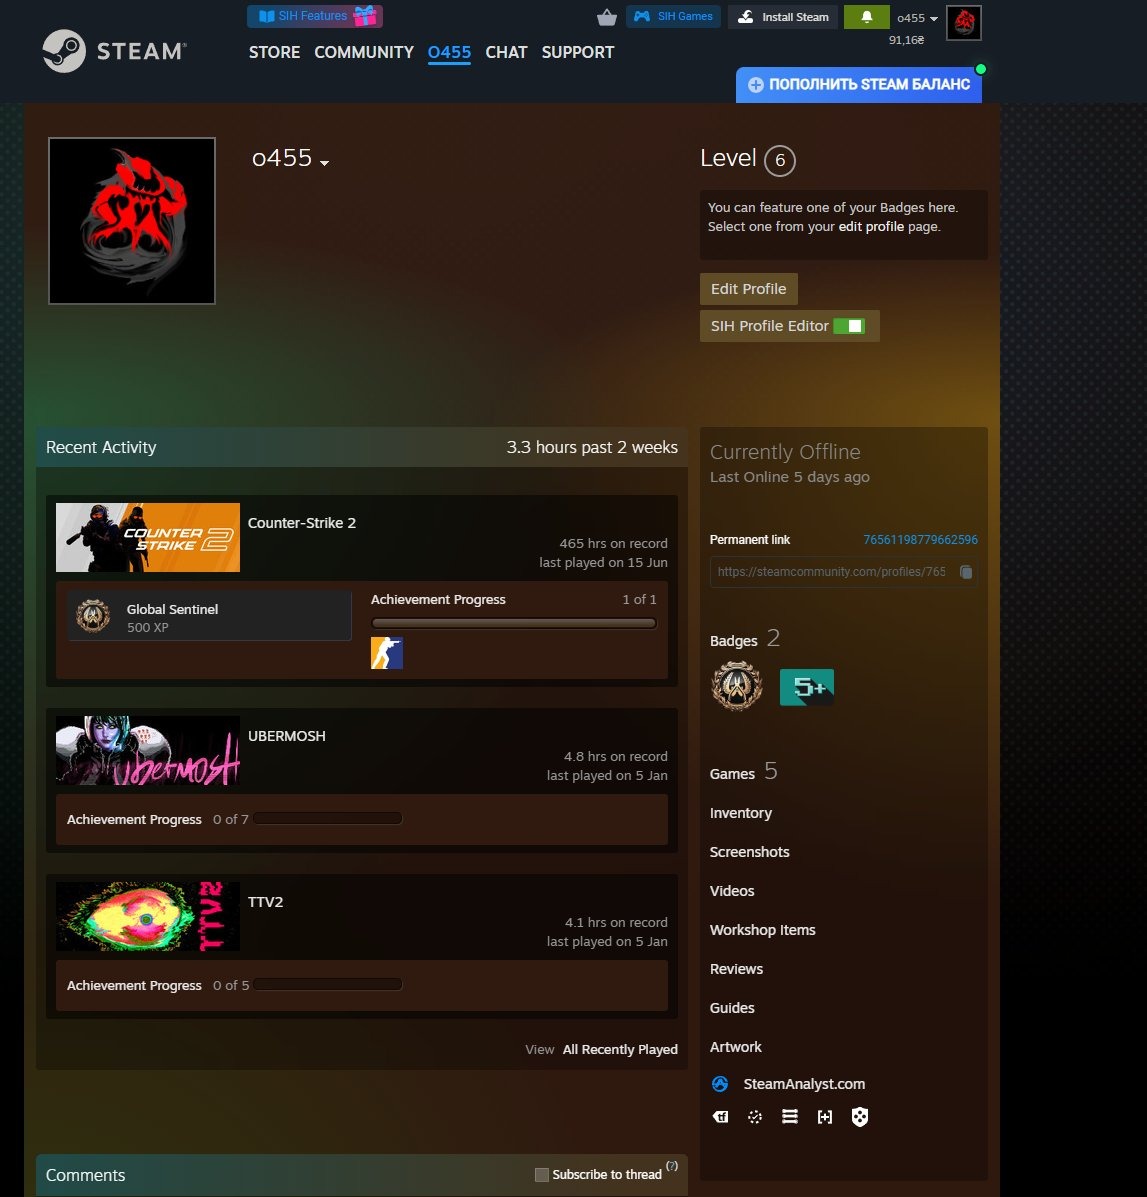Open the COMMUNITY menu item
1147x1197 pixels.
coord(364,52)
